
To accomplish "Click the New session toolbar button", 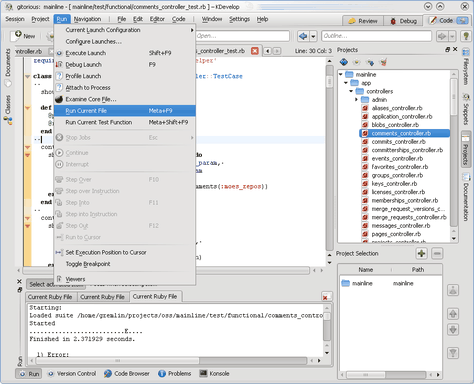I will (23, 36).
